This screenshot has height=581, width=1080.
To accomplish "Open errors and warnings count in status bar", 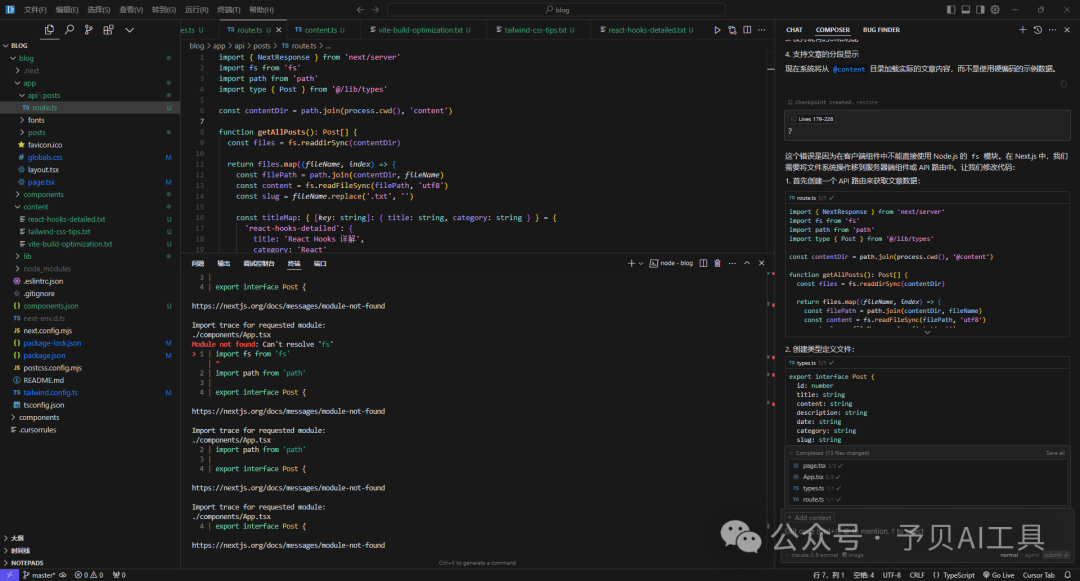I will pos(89,575).
